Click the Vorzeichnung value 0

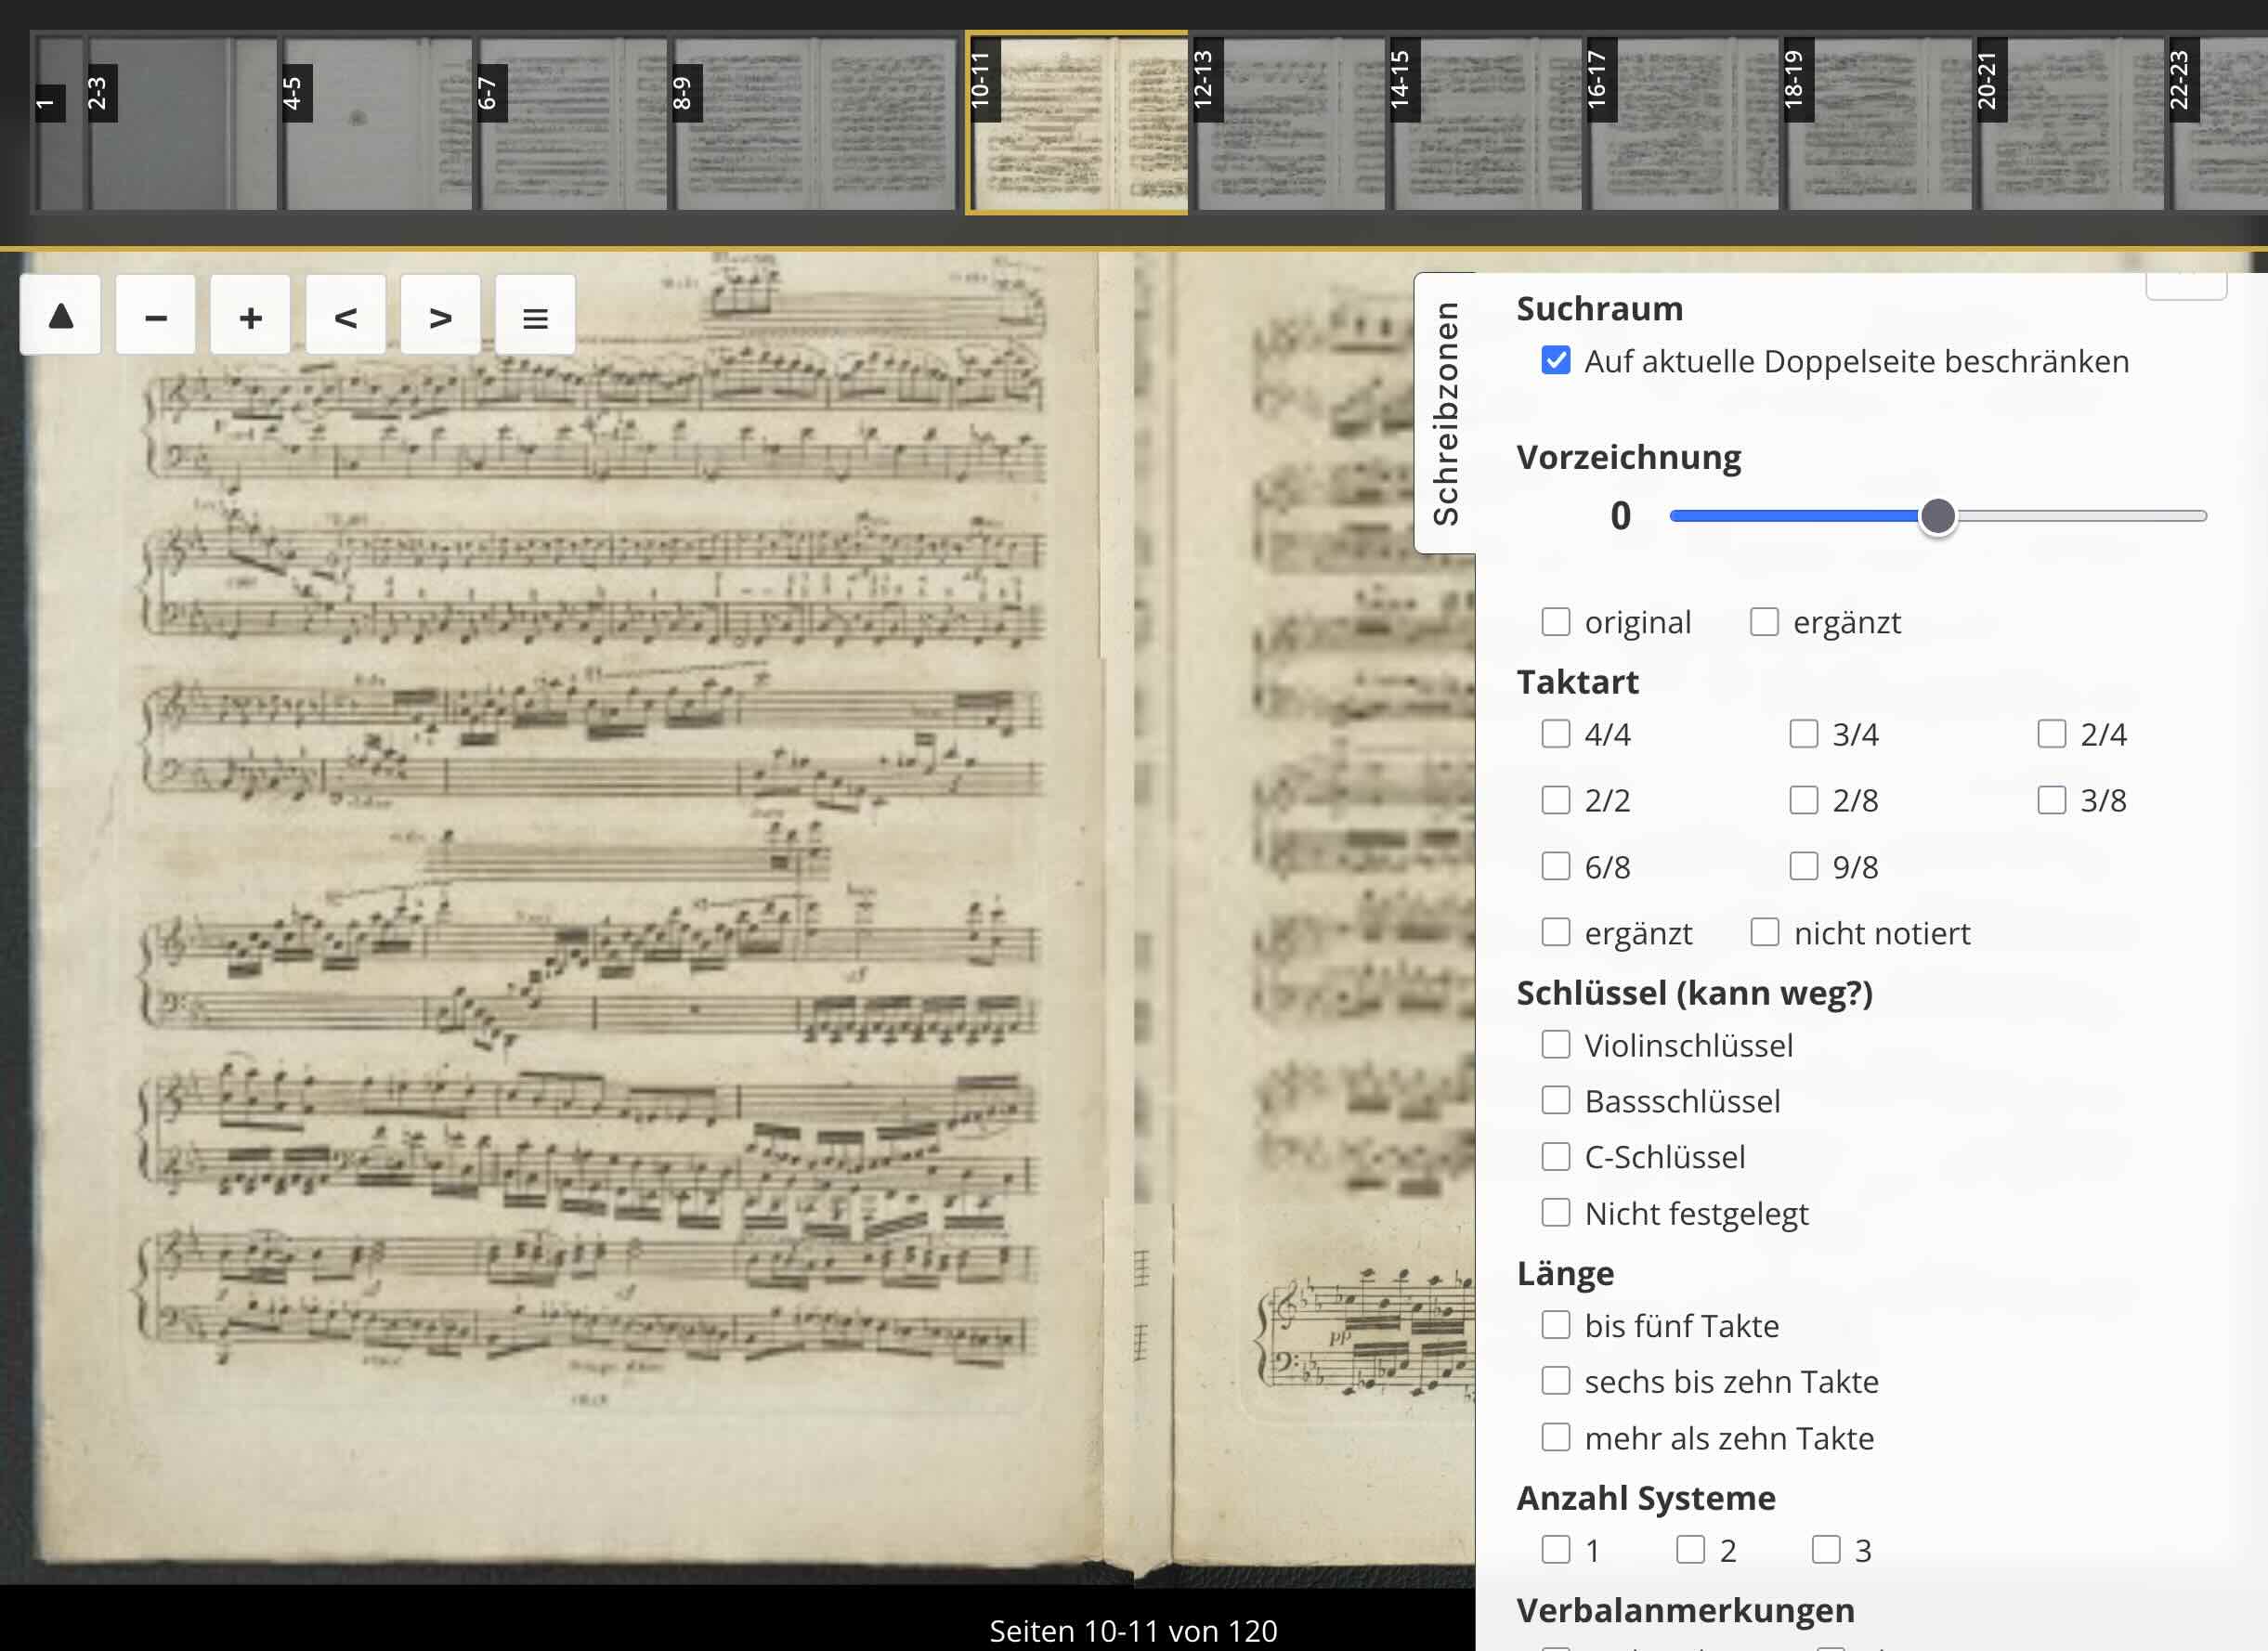click(x=1620, y=516)
